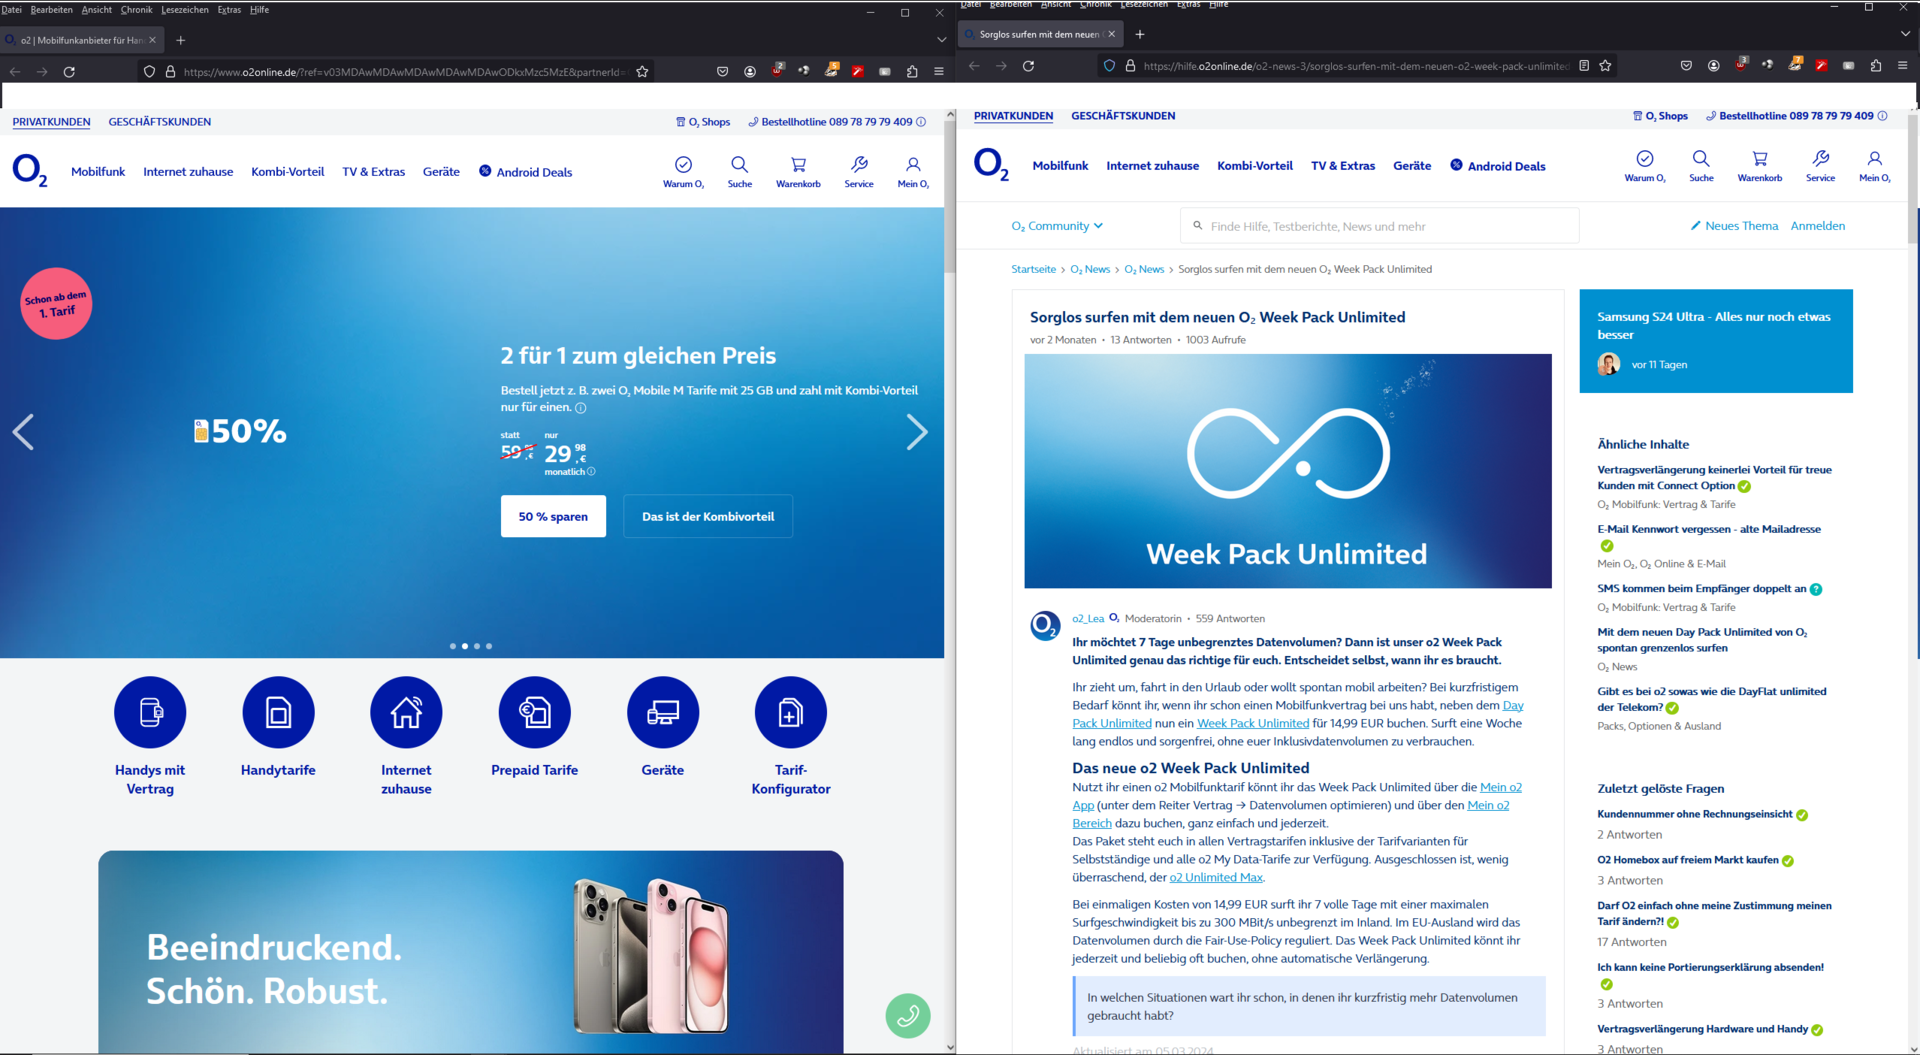The height and width of the screenshot is (1055, 1920).
Task: Advance the carousel with right arrow
Action: pos(916,432)
